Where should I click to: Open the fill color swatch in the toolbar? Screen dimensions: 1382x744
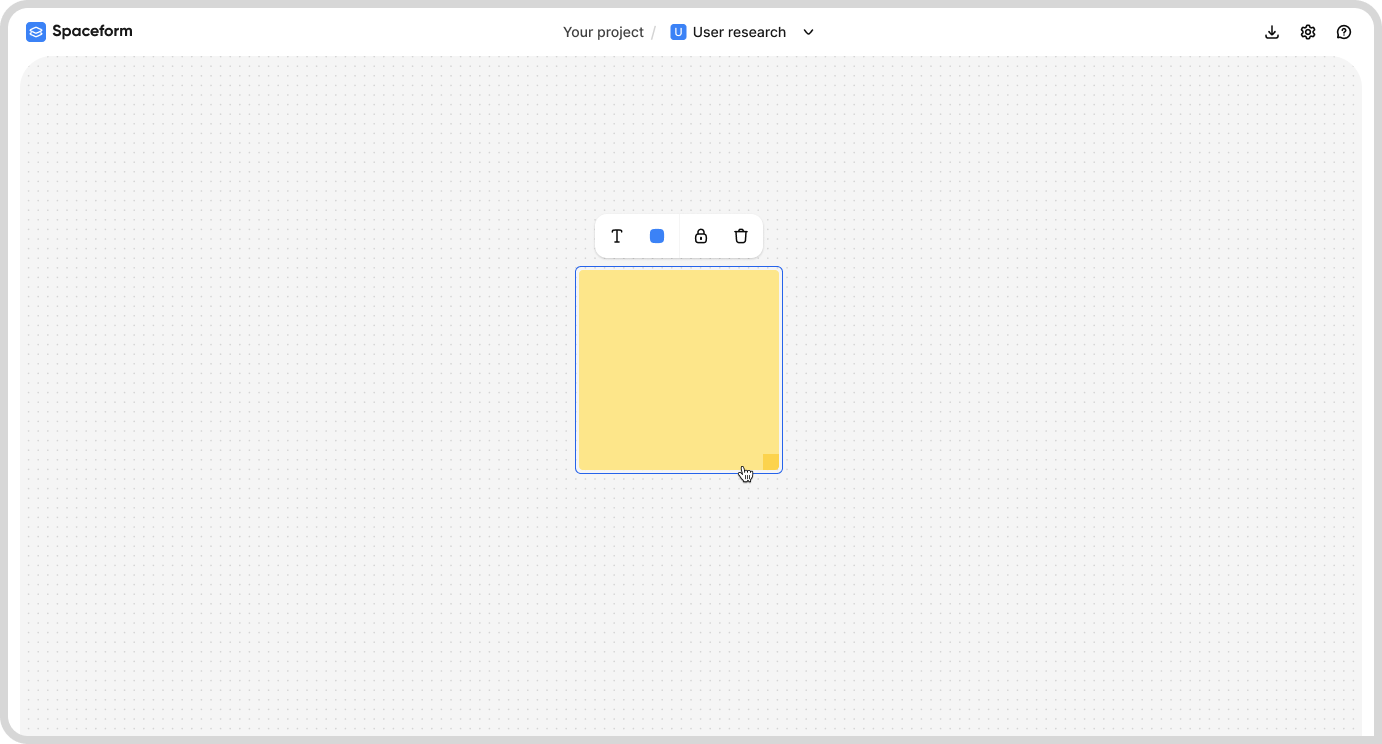[x=658, y=236]
